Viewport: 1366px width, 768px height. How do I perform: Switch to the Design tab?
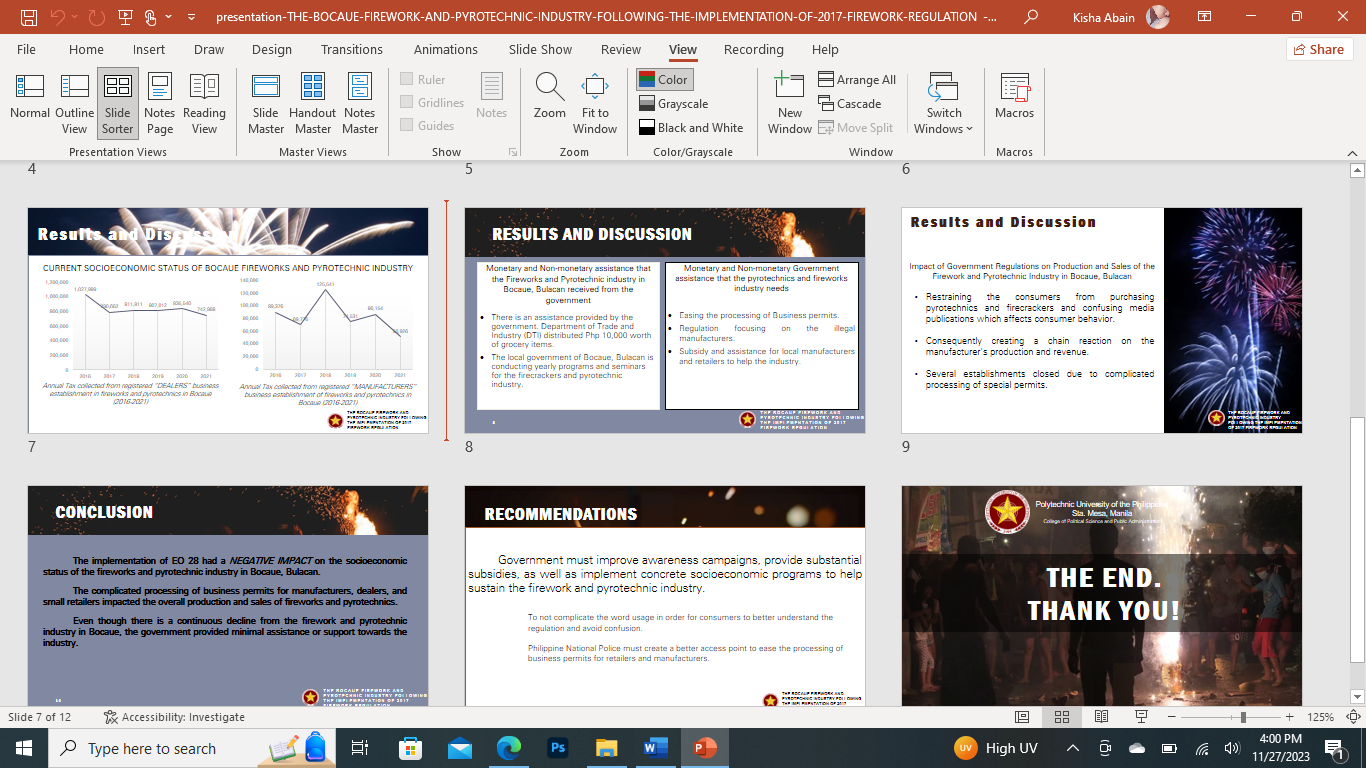(x=272, y=49)
